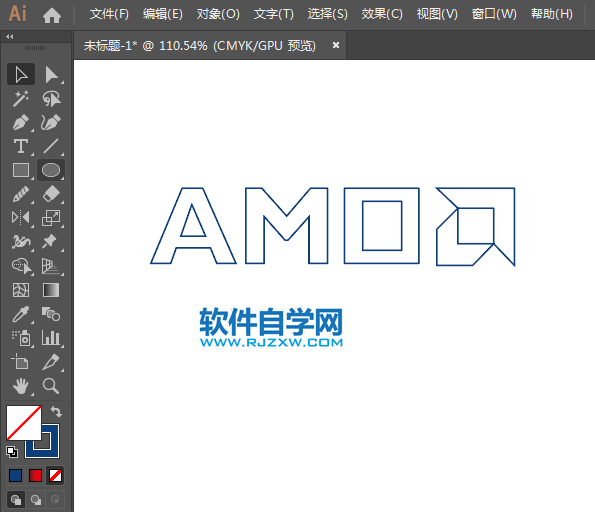Swap fill and stroke colors
The height and width of the screenshot is (512, 595).
click(56, 411)
